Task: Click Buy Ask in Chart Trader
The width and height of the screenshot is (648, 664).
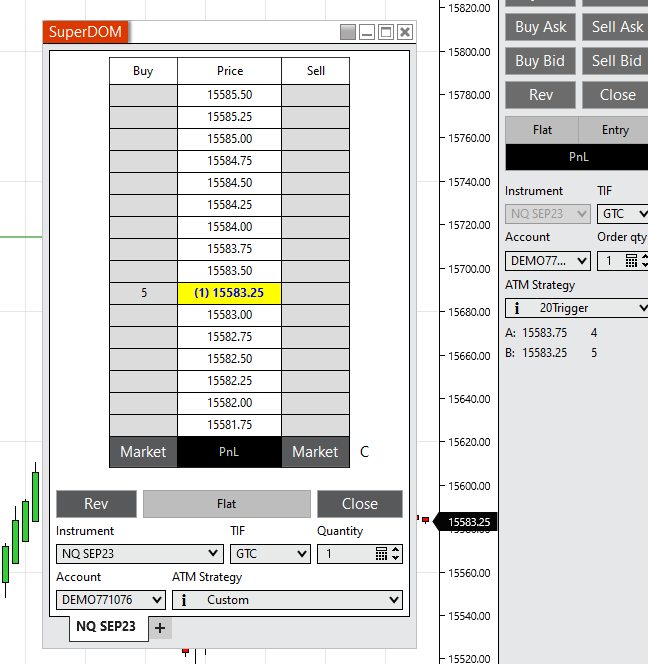Action: point(540,27)
